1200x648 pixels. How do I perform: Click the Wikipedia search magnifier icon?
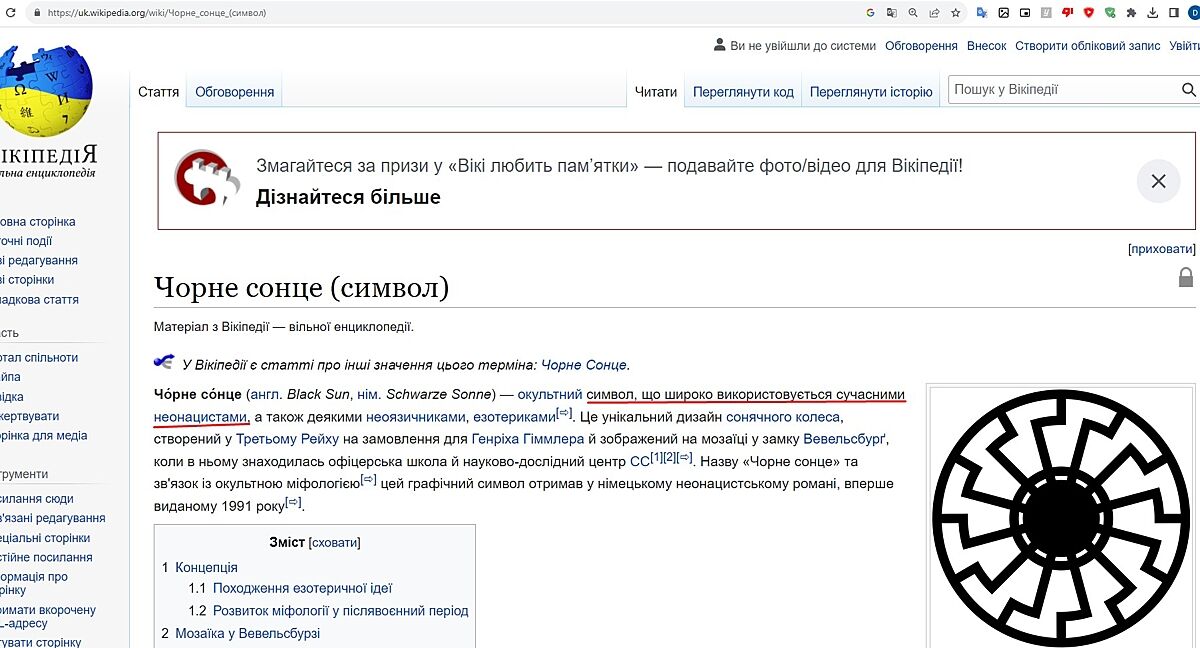pyautogui.click(x=1189, y=90)
